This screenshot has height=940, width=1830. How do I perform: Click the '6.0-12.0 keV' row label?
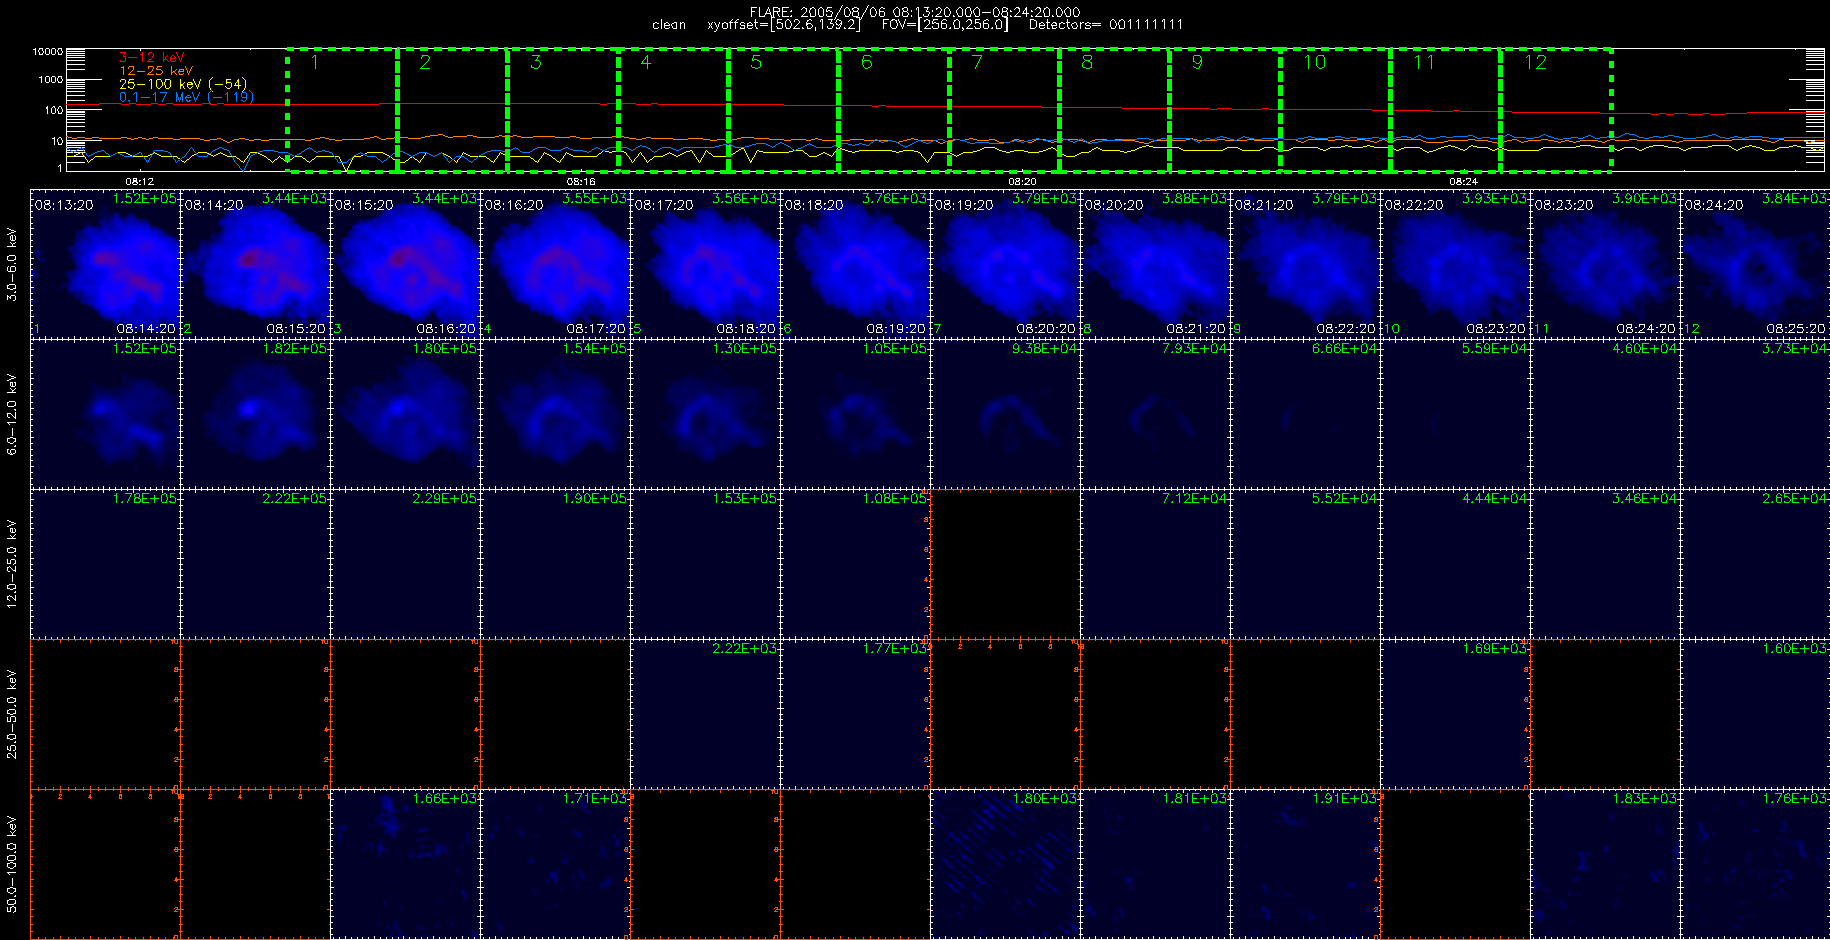tap(12, 414)
